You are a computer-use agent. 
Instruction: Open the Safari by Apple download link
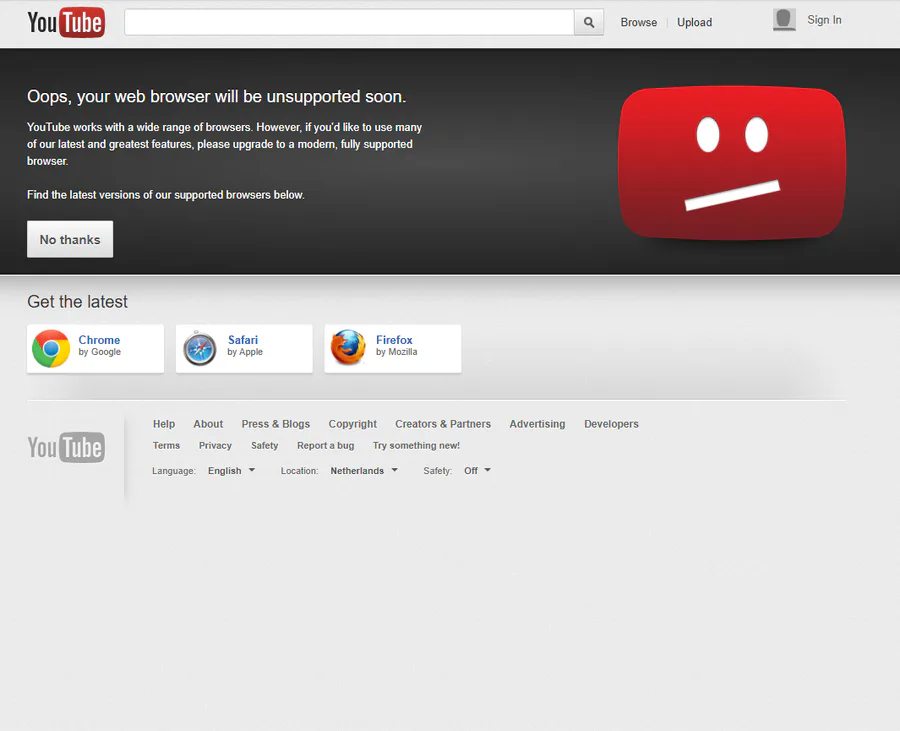click(244, 349)
